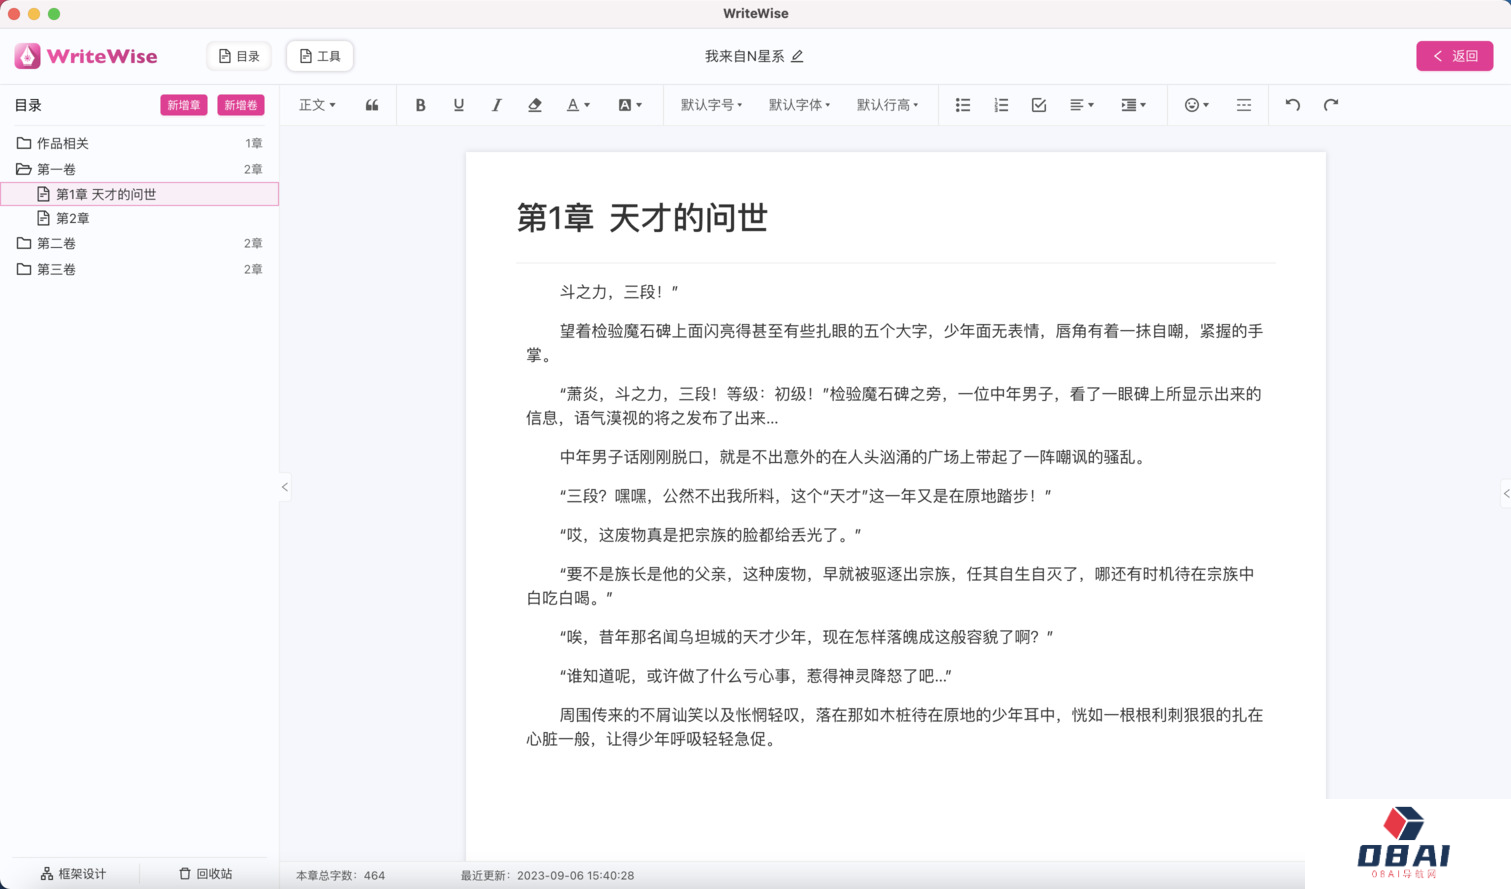Open 框架设计 at the sidebar bottom
The image size is (1511, 889).
coord(73,874)
